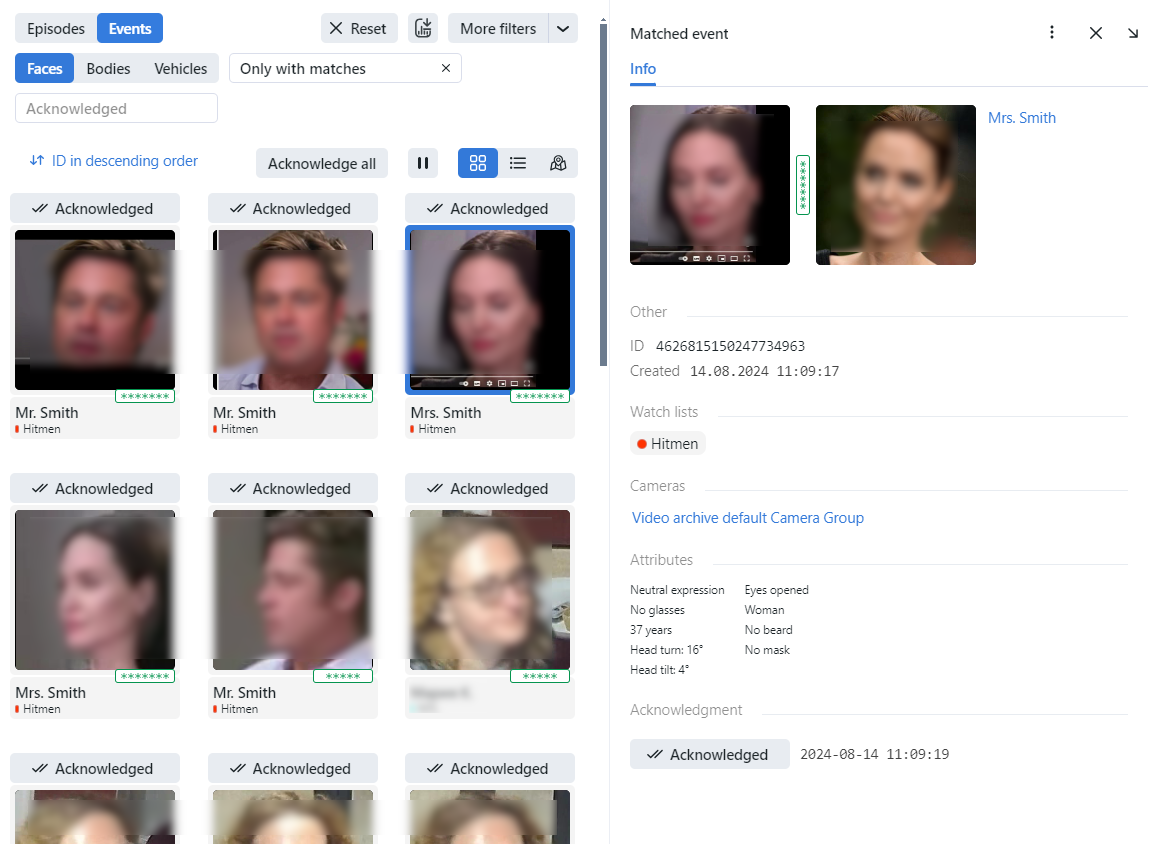The image size is (1153, 844).
Task: Click the acknowledgment timestamp 2024-08-14 11:09:19
Action: coord(874,754)
